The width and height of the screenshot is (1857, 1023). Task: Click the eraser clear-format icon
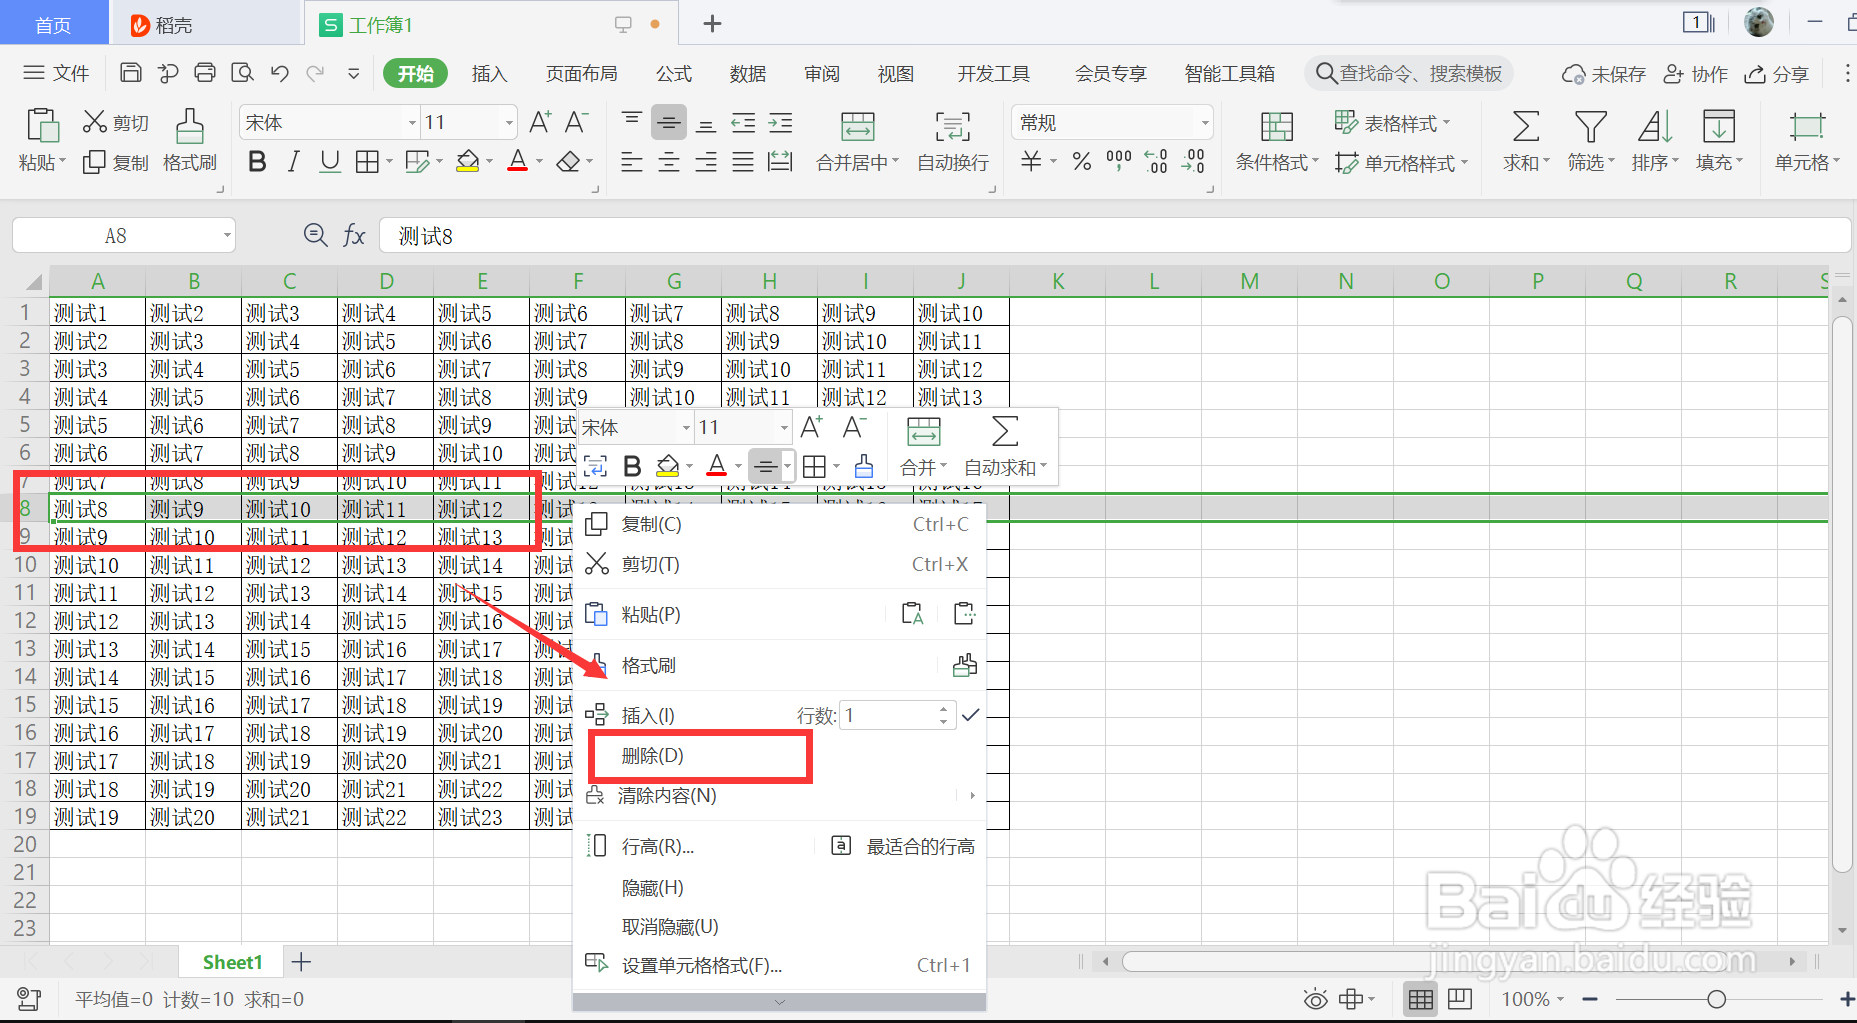coord(568,161)
